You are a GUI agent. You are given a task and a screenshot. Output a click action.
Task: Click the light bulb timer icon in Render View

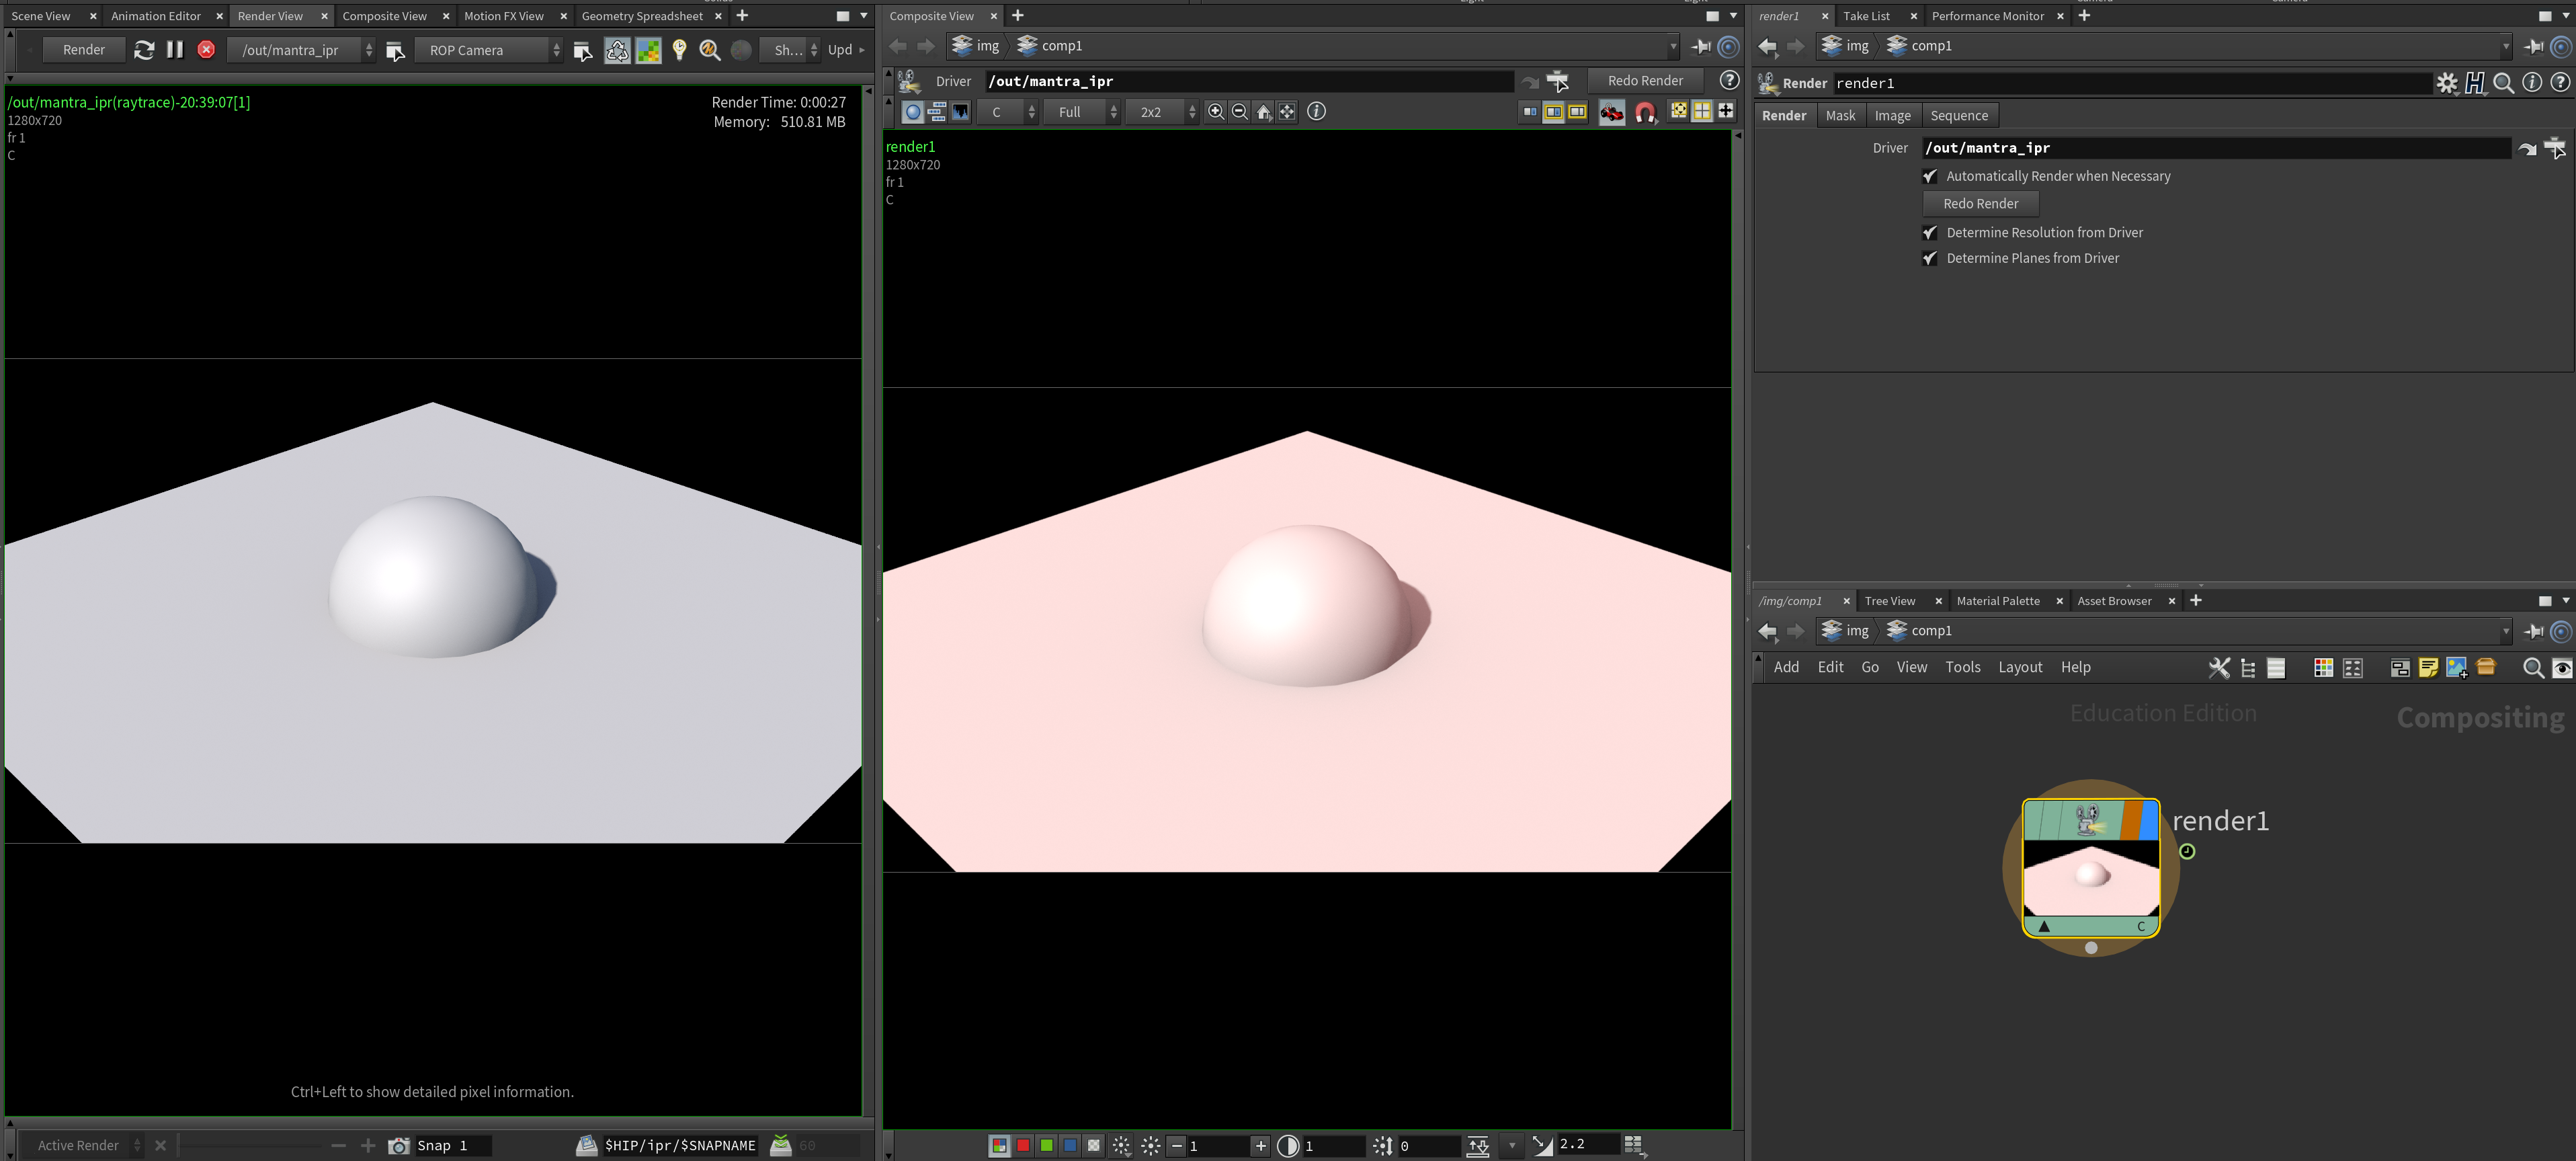[x=680, y=50]
